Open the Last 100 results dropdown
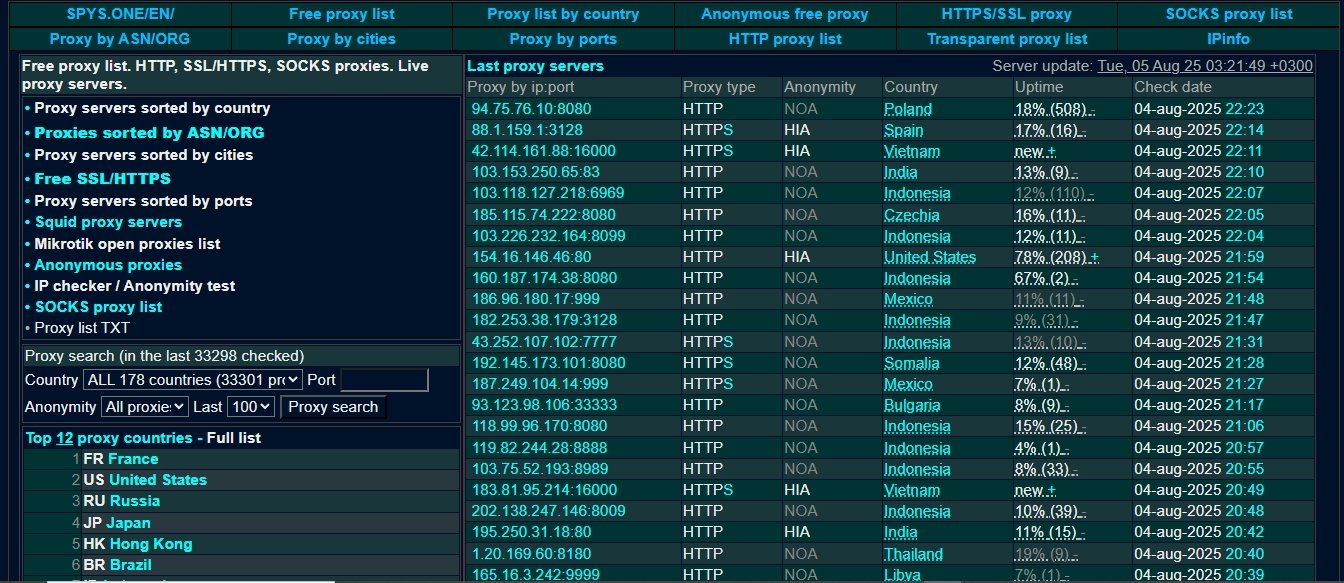1344x583 pixels. click(x=251, y=407)
